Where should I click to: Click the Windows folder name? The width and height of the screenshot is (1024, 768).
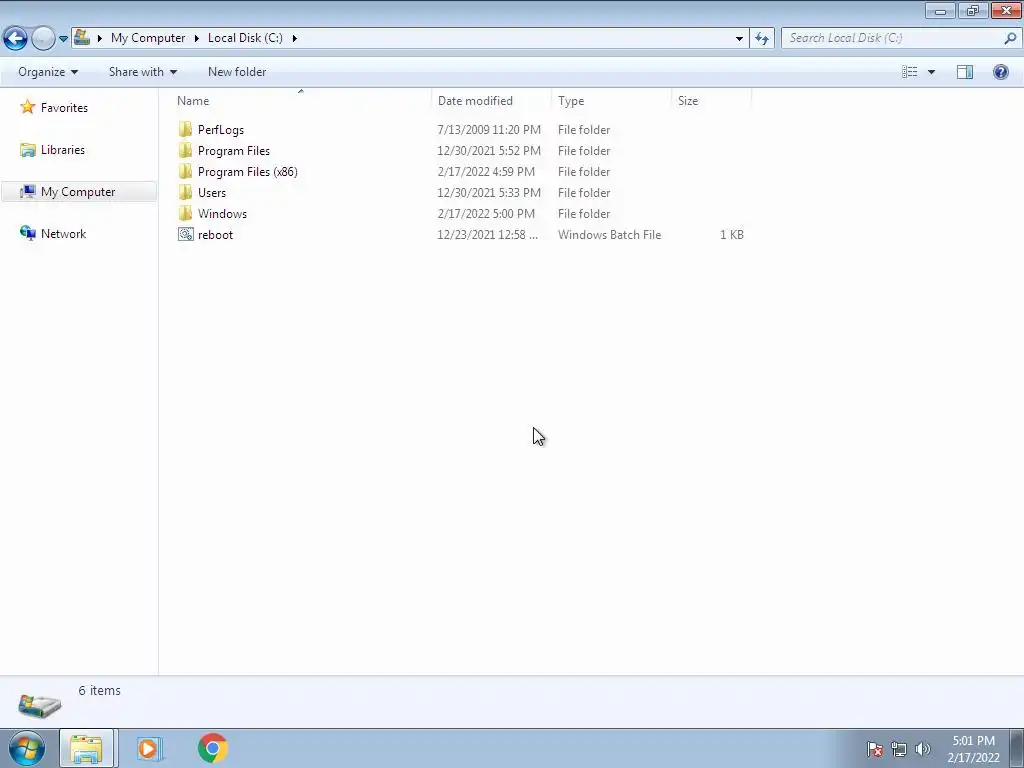[222, 214]
